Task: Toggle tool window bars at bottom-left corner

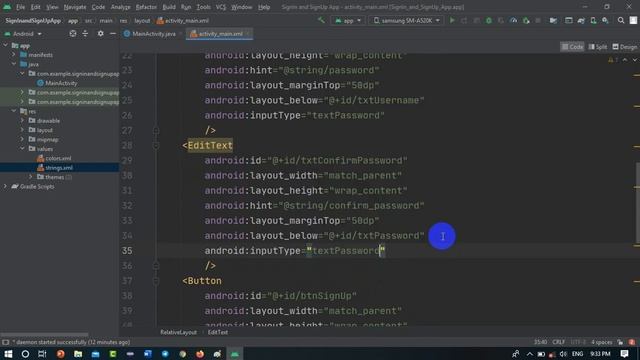Action: pyautogui.click(x=5, y=342)
